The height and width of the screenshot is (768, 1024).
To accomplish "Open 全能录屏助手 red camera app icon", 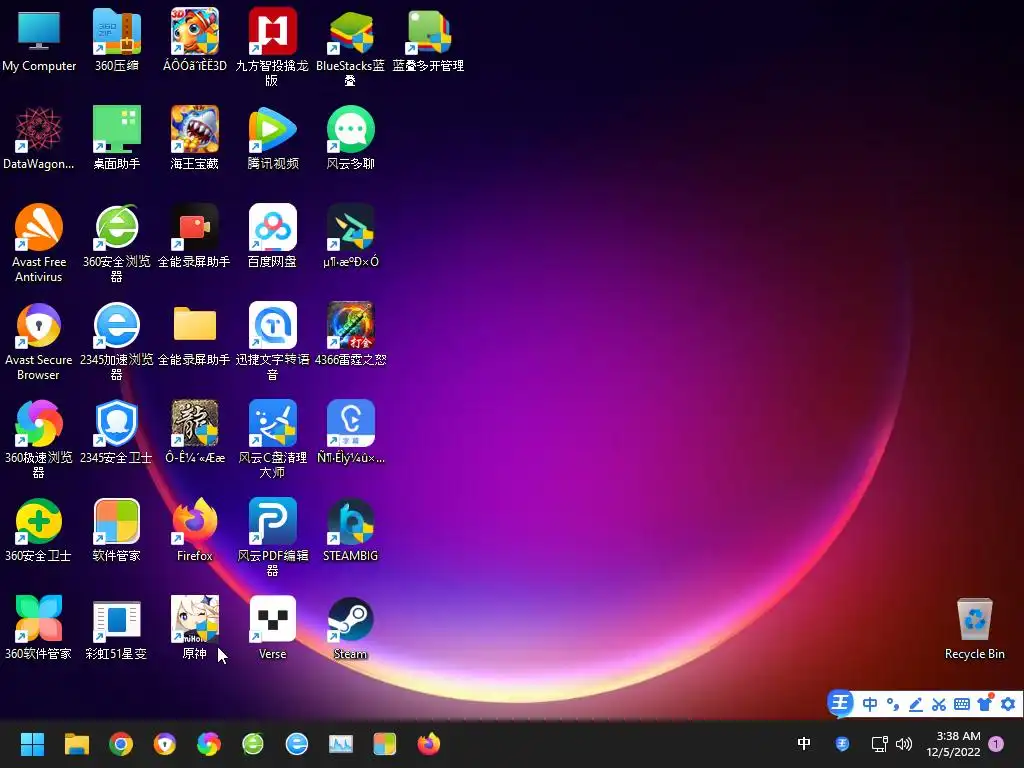I will (x=194, y=235).
